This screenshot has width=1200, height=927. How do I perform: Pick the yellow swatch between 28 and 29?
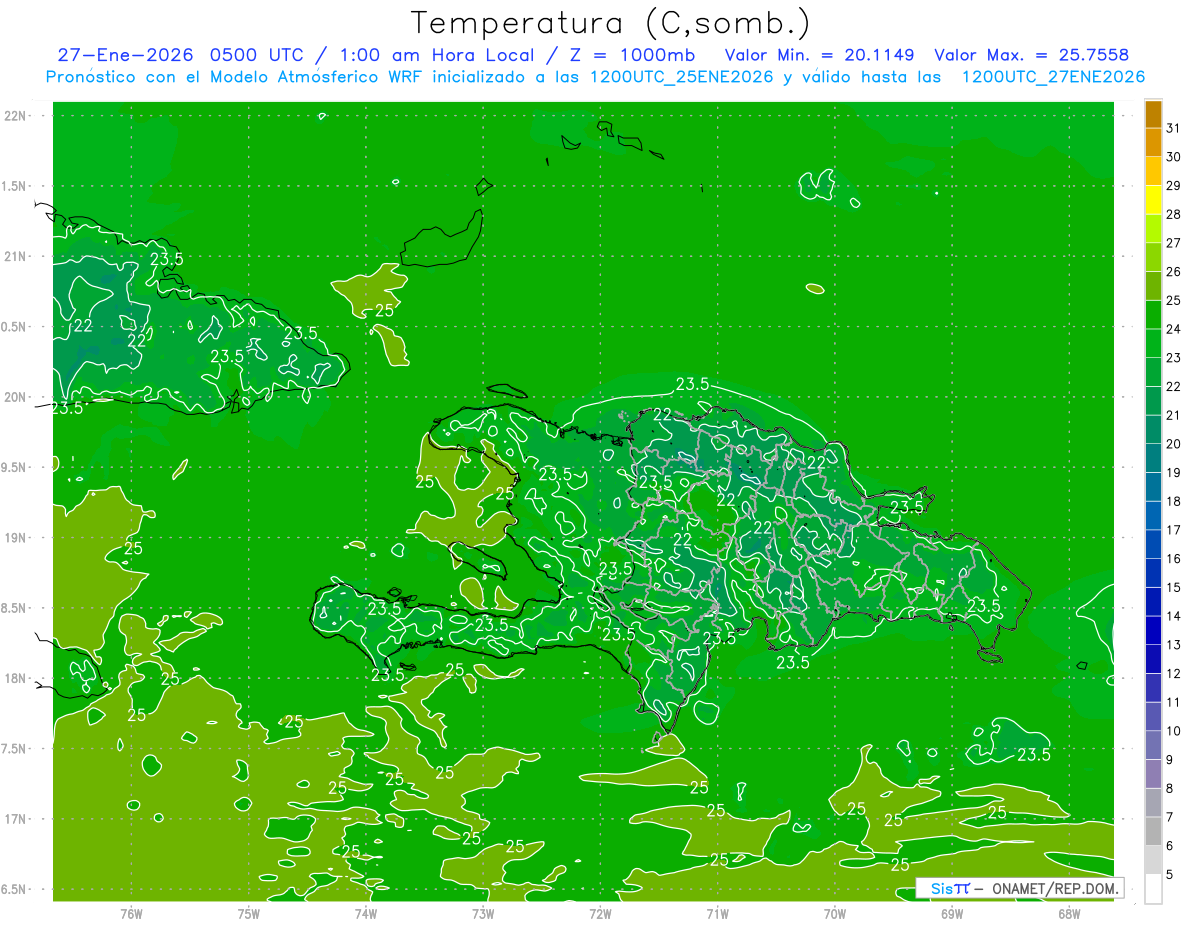click(1153, 200)
